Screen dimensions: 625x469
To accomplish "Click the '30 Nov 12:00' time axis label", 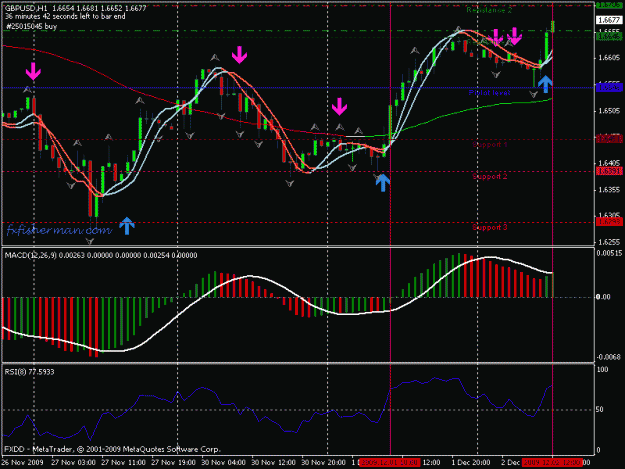I will [273, 463].
